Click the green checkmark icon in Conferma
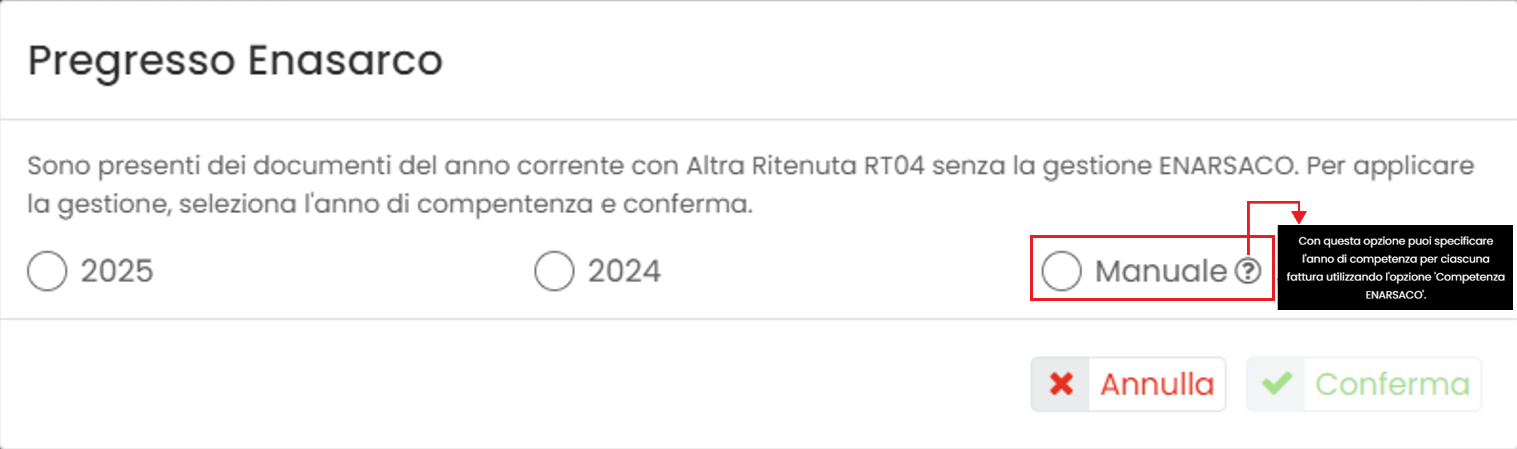Viewport: 1517px width, 449px height. click(x=1275, y=385)
